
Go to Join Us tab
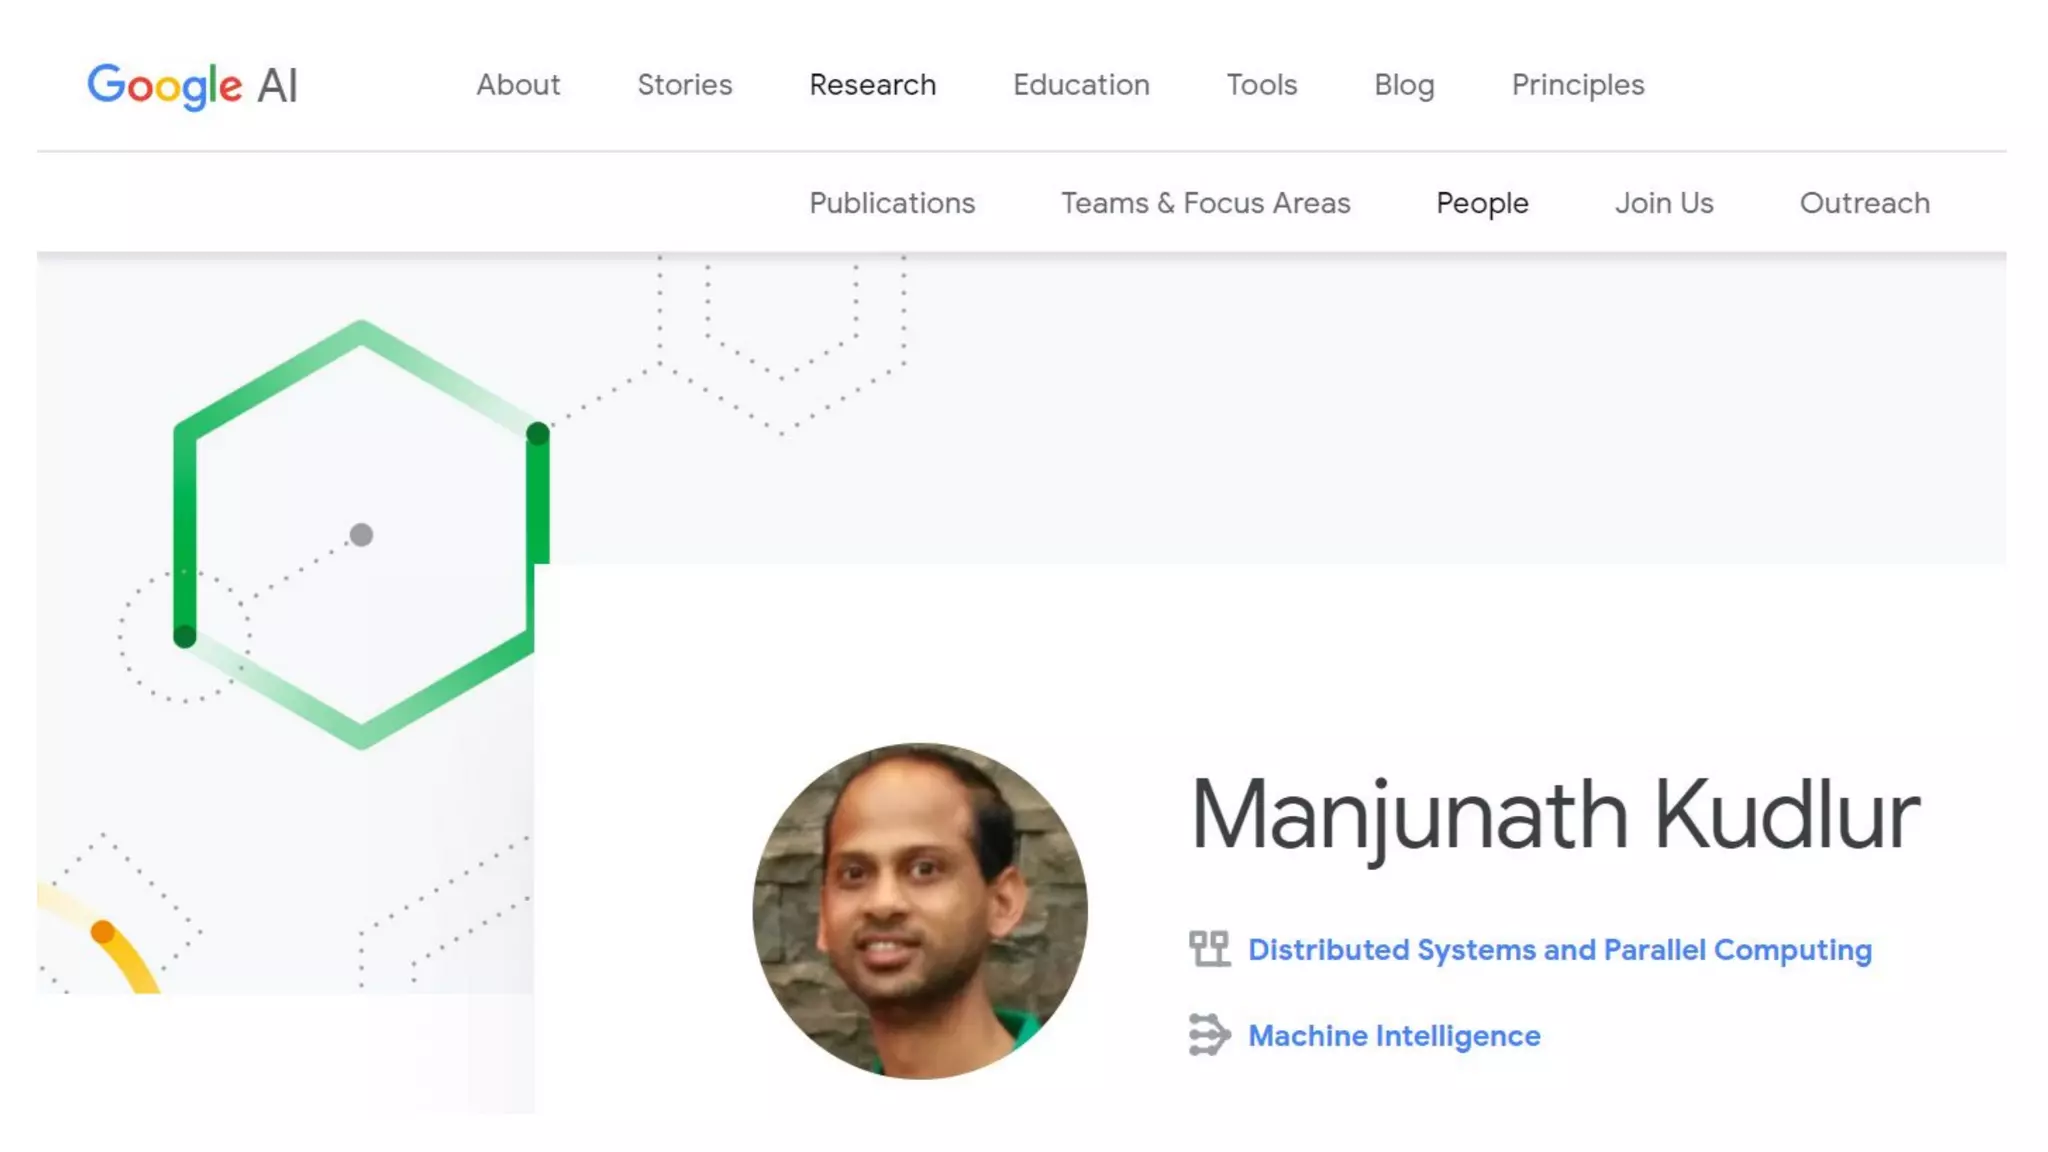[1664, 203]
